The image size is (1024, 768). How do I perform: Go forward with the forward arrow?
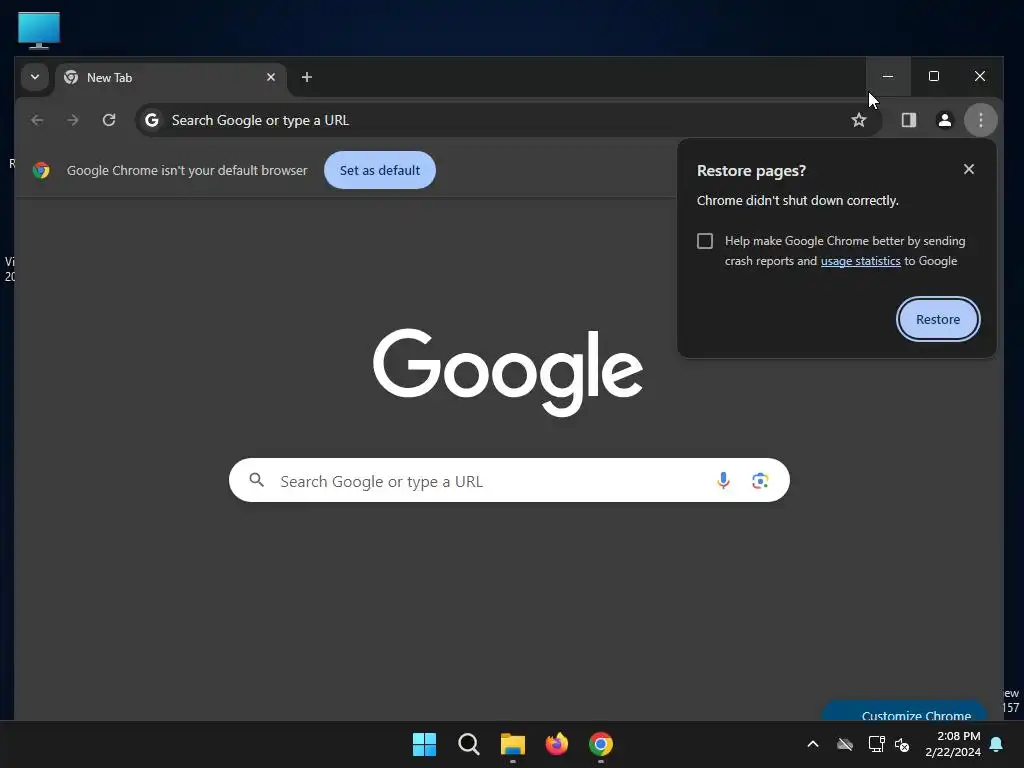(x=73, y=120)
